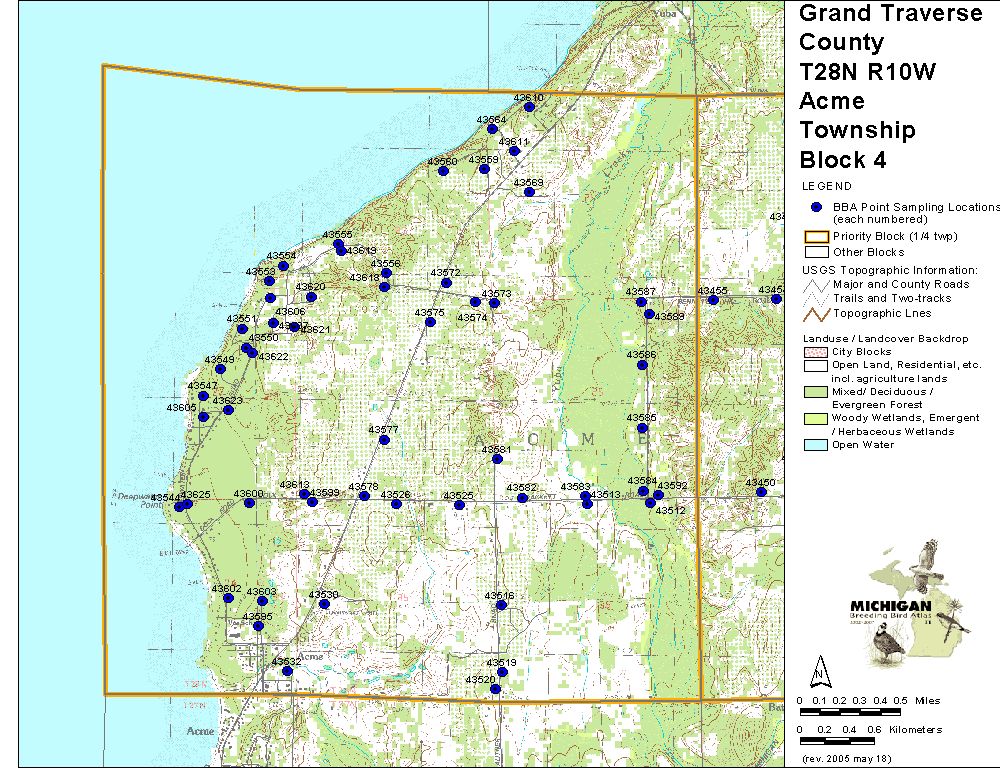Select sampling point 43450 dot
1000x768 pixels.
(761, 491)
